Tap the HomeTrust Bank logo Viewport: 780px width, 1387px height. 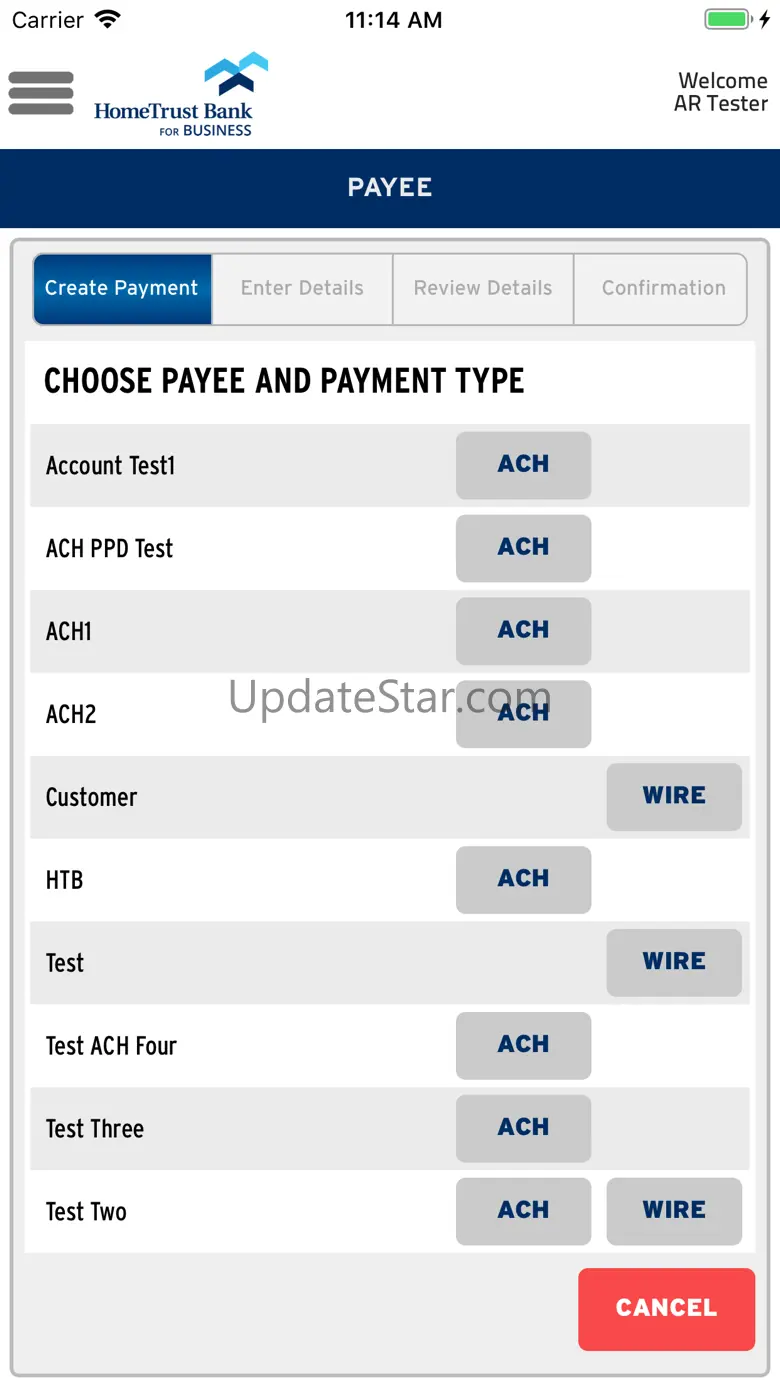pos(182,95)
